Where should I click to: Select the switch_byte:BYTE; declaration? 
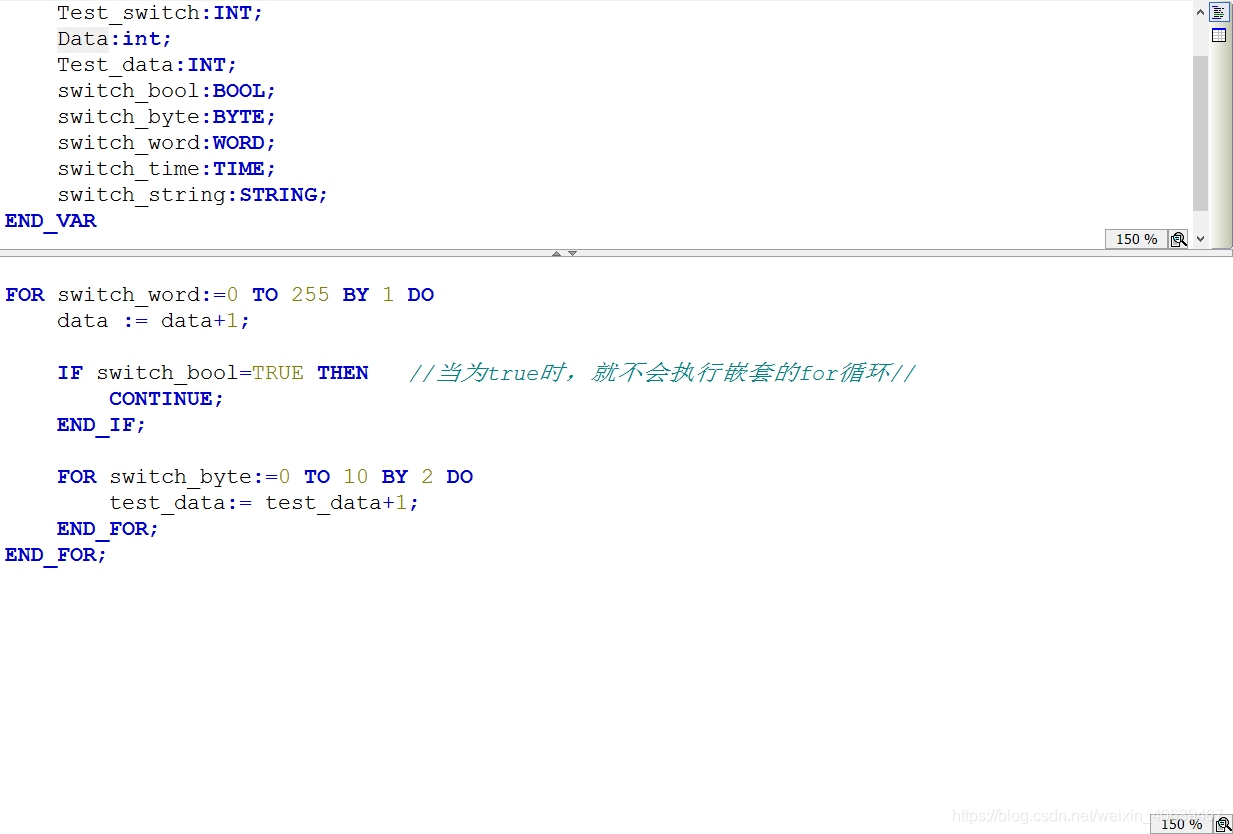click(166, 117)
